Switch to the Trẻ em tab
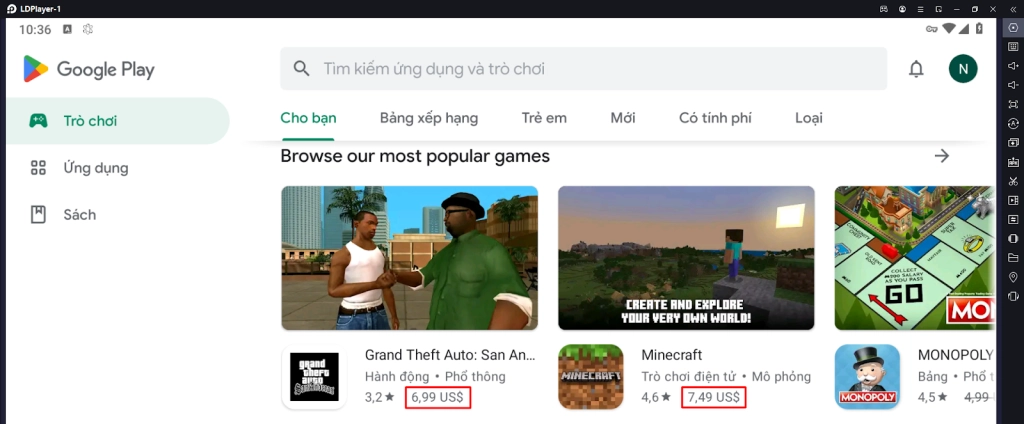 544,118
